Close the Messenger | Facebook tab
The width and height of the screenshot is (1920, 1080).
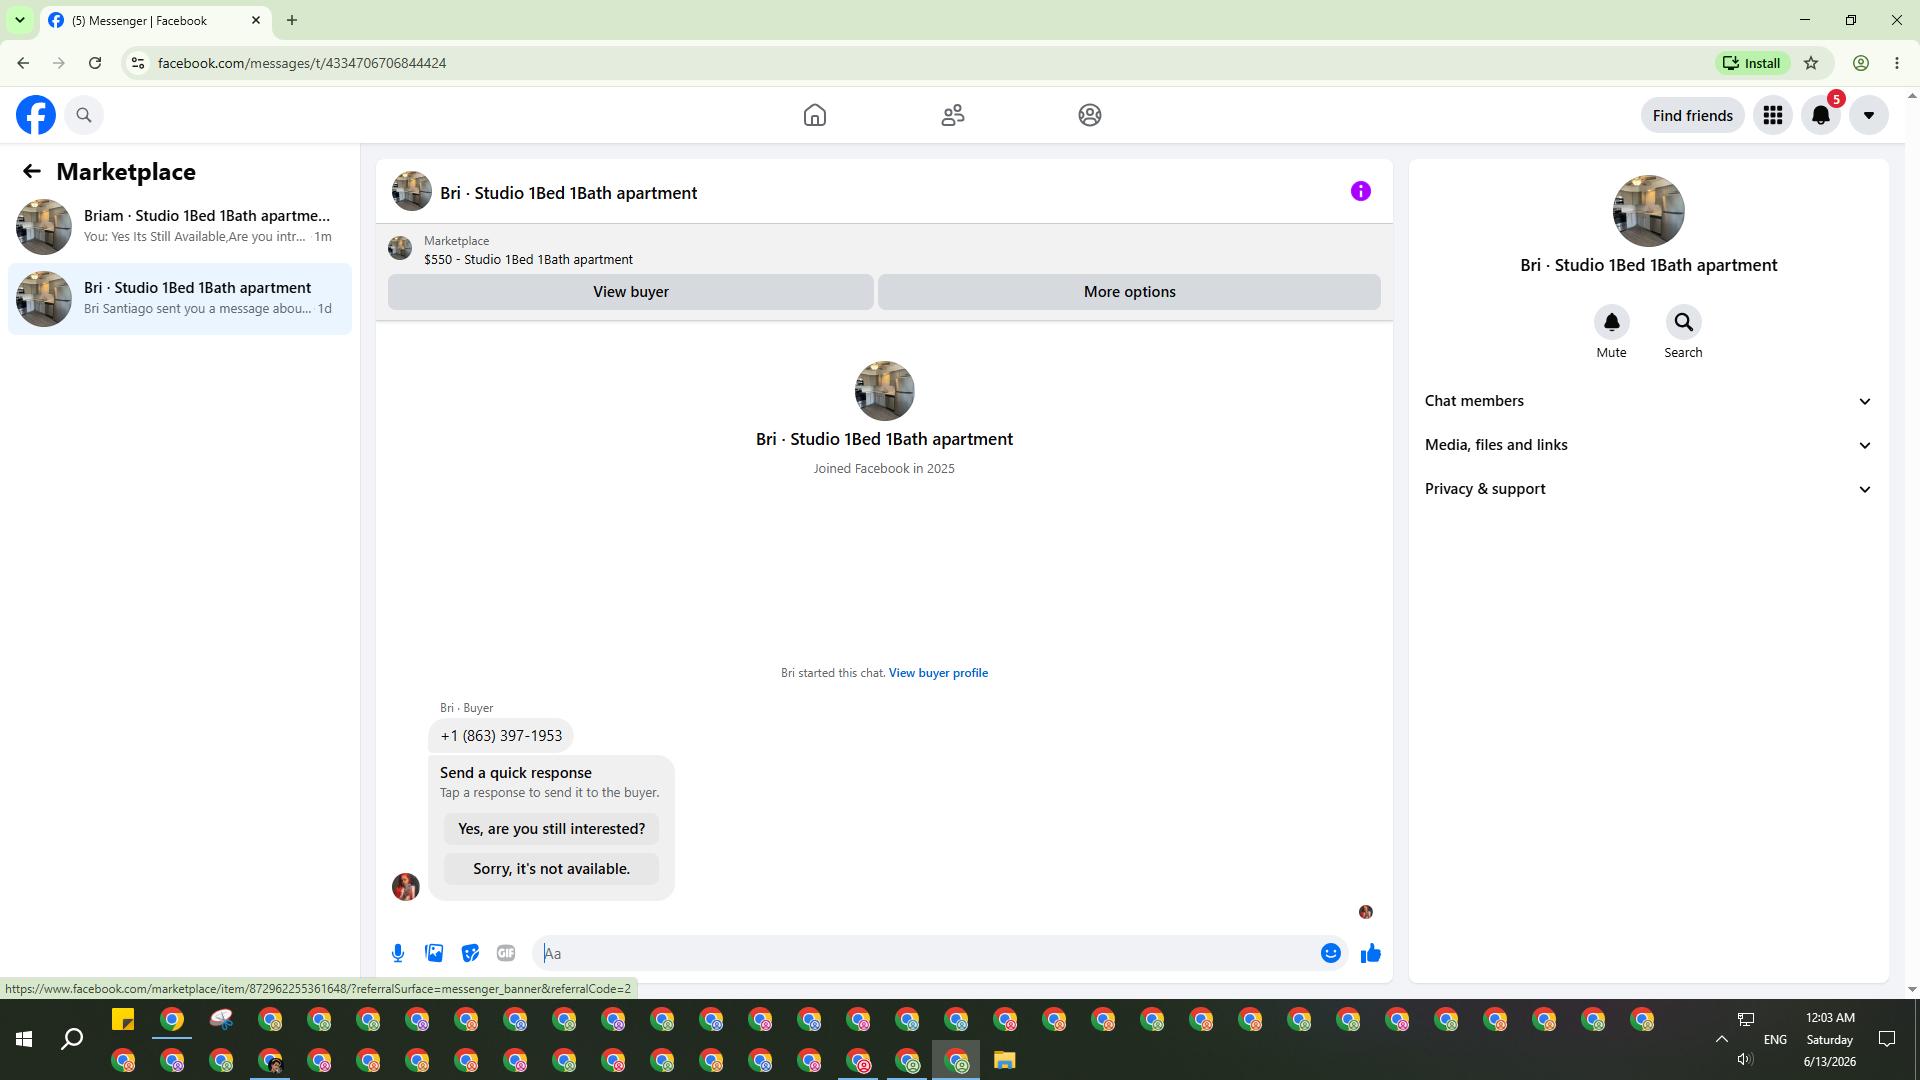pos(256,20)
